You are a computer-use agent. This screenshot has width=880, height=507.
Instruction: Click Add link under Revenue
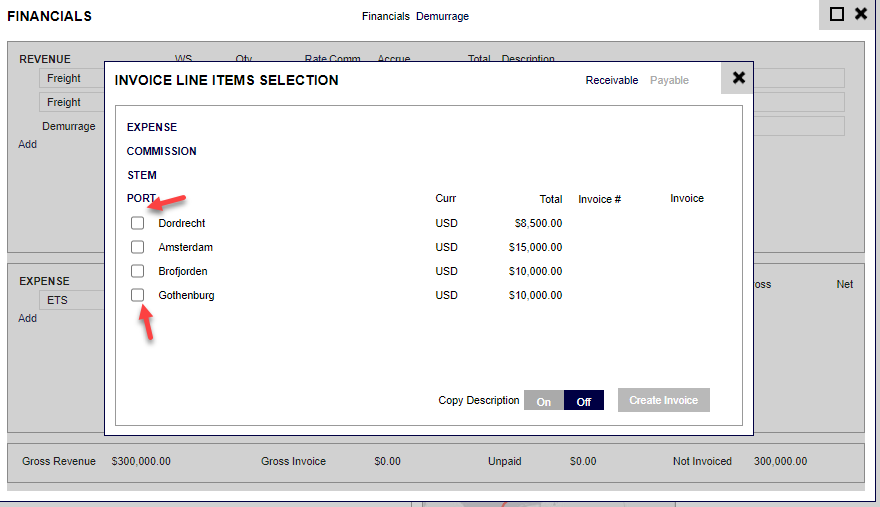[x=27, y=144]
